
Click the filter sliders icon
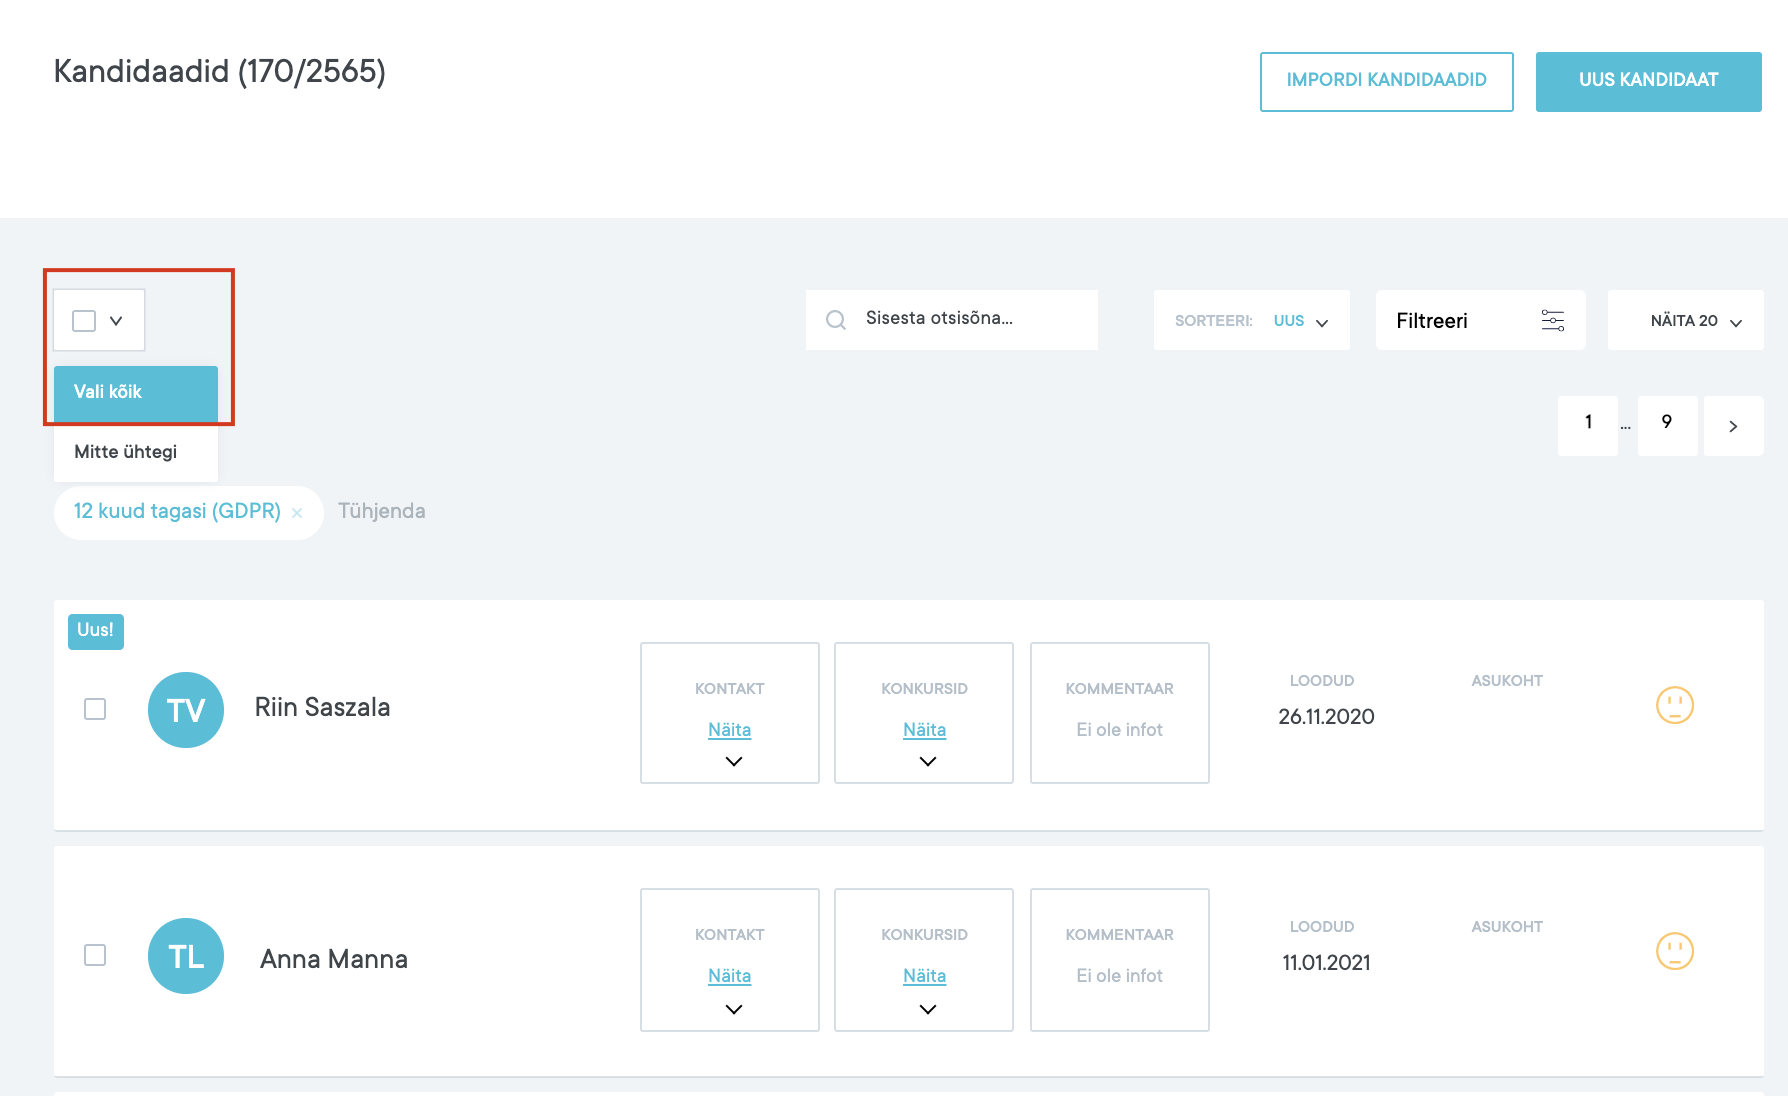[1552, 320]
